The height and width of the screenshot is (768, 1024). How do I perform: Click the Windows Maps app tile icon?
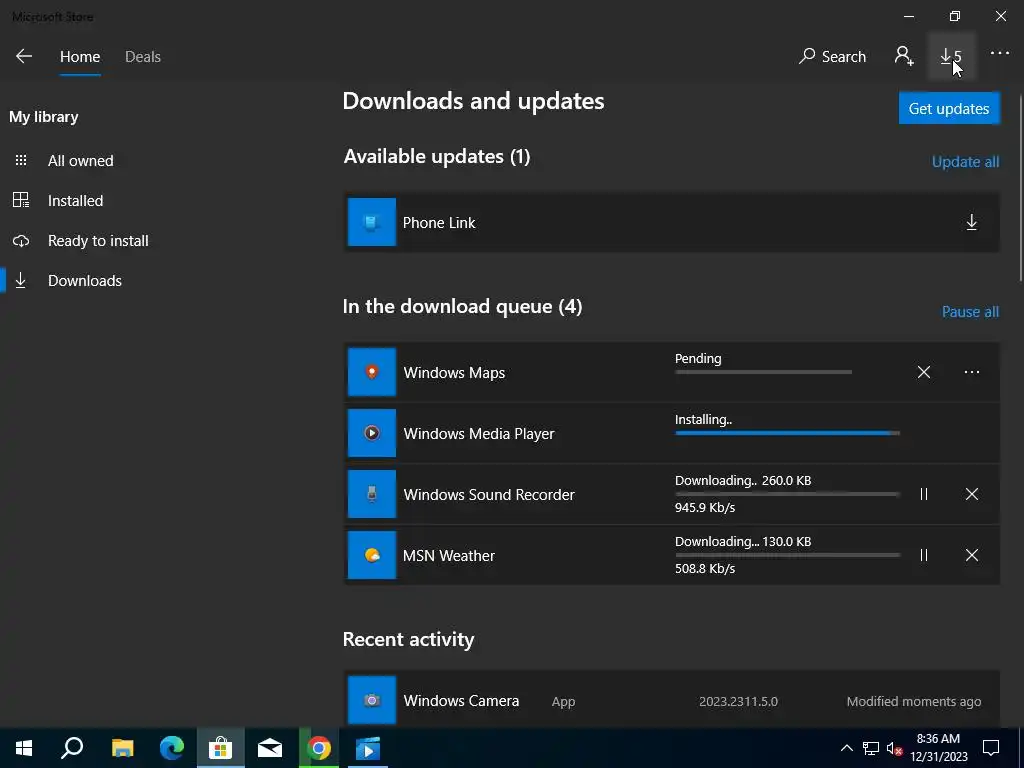pos(372,372)
